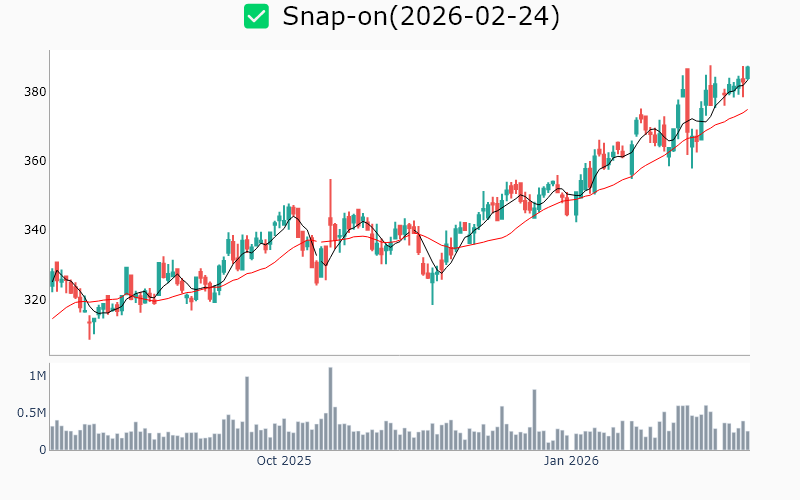800x500 pixels.
Task: Click the lowest candle at the chart's far left
Action: (x=89, y=328)
